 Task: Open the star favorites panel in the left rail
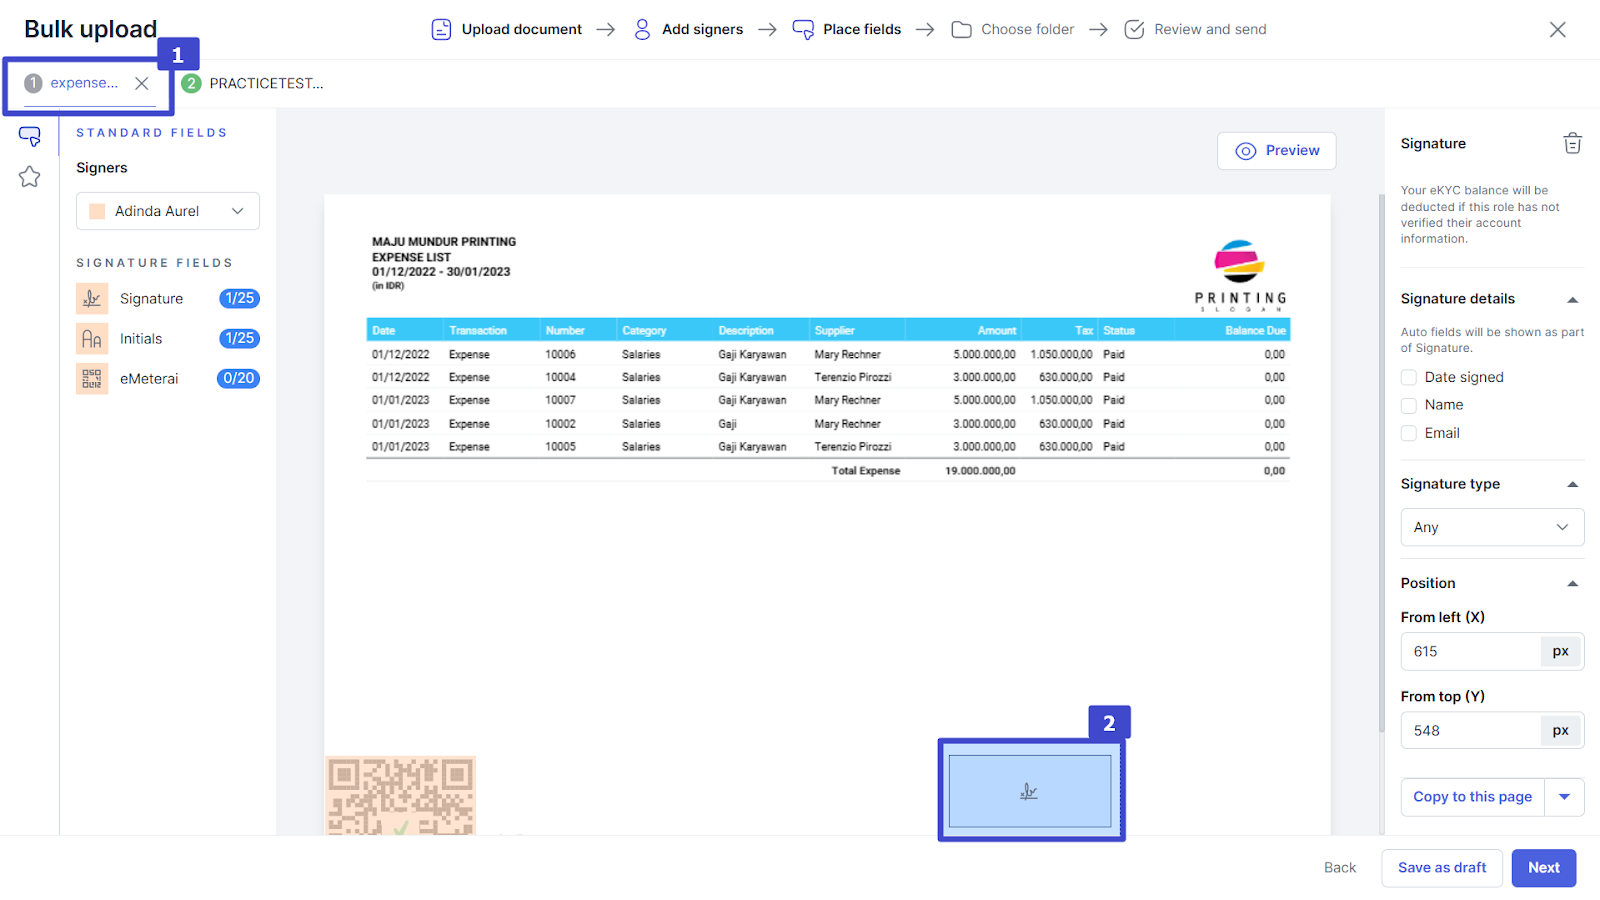[30, 177]
